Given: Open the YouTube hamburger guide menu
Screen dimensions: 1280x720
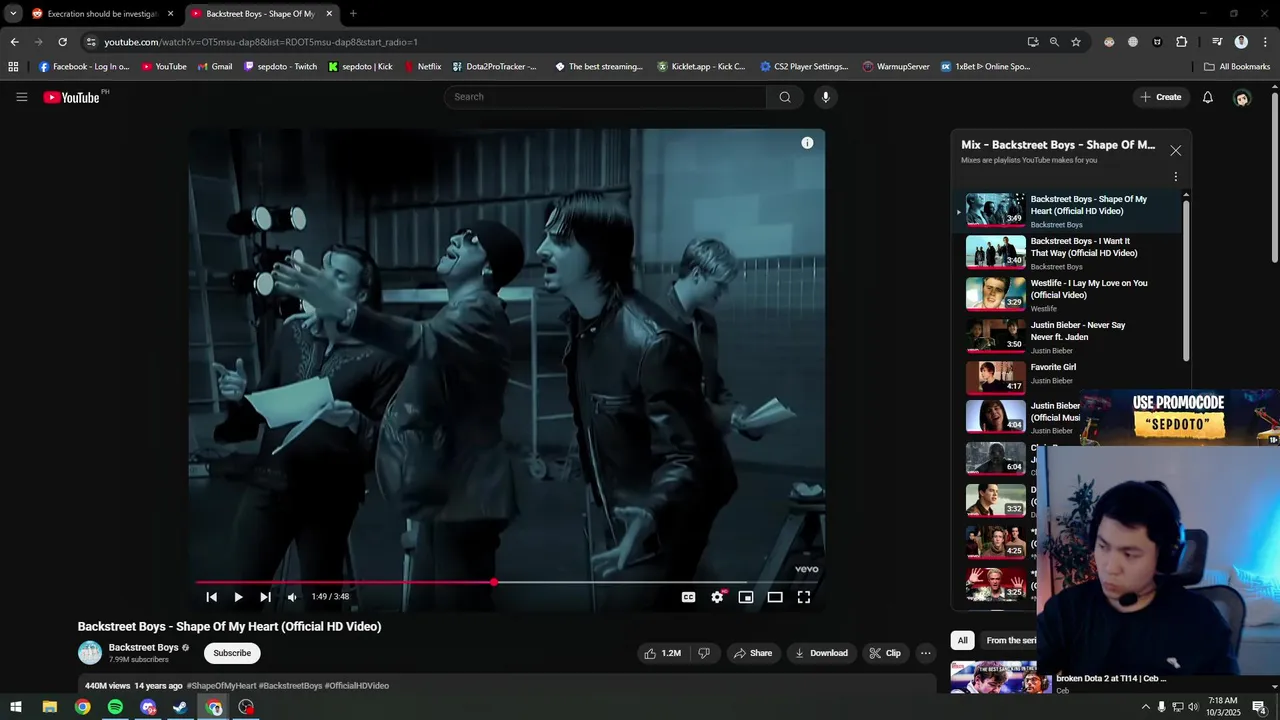Looking at the screenshot, I should pyautogui.click(x=21, y=97).
